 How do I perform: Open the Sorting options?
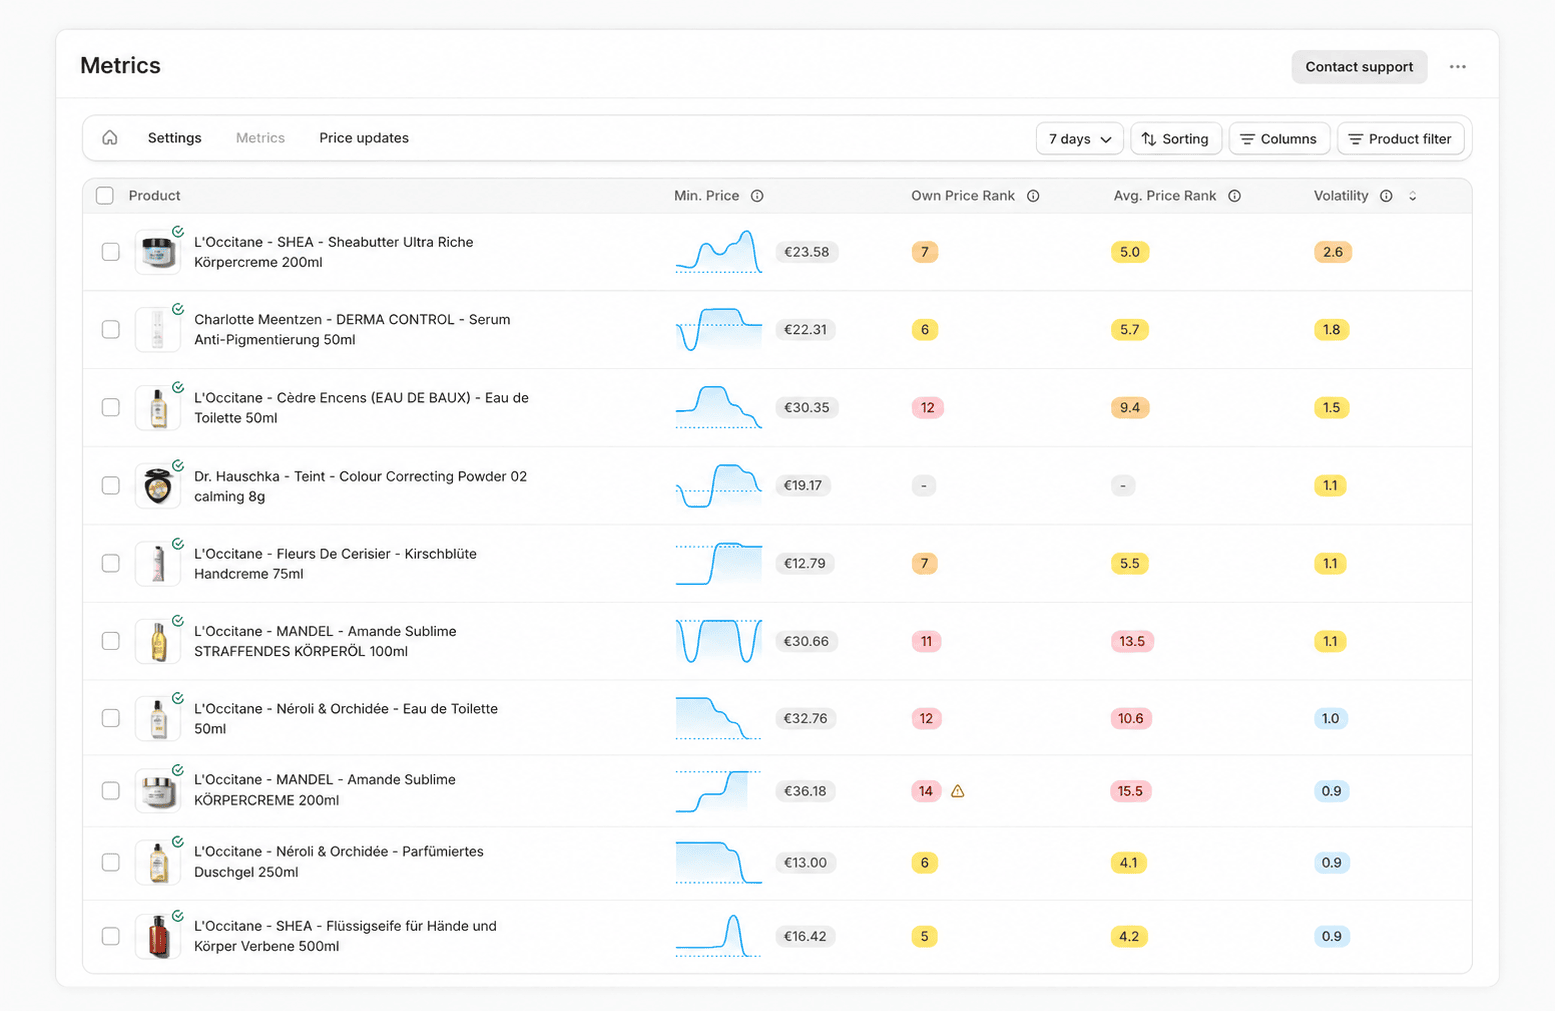click(1176, 139)
